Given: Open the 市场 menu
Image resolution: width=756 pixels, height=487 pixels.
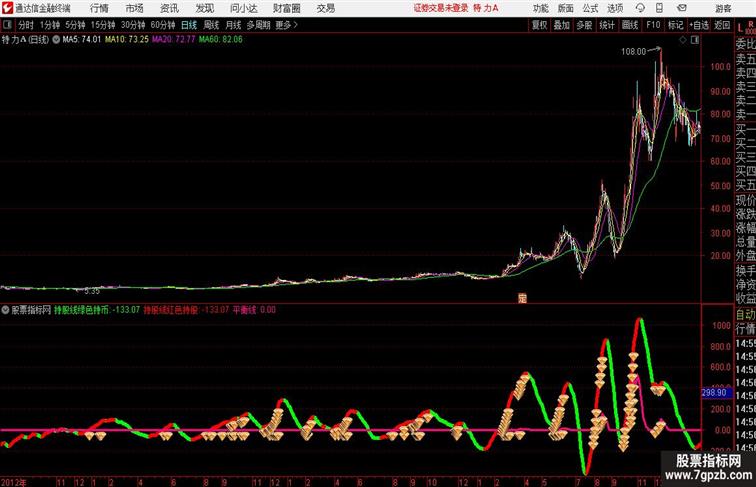Looking at the screenshot, I should point(135,8).
